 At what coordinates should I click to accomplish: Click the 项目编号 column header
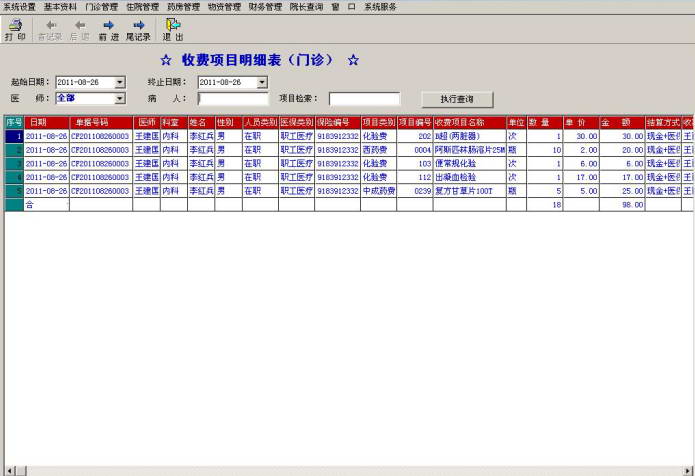click(415, 122)
